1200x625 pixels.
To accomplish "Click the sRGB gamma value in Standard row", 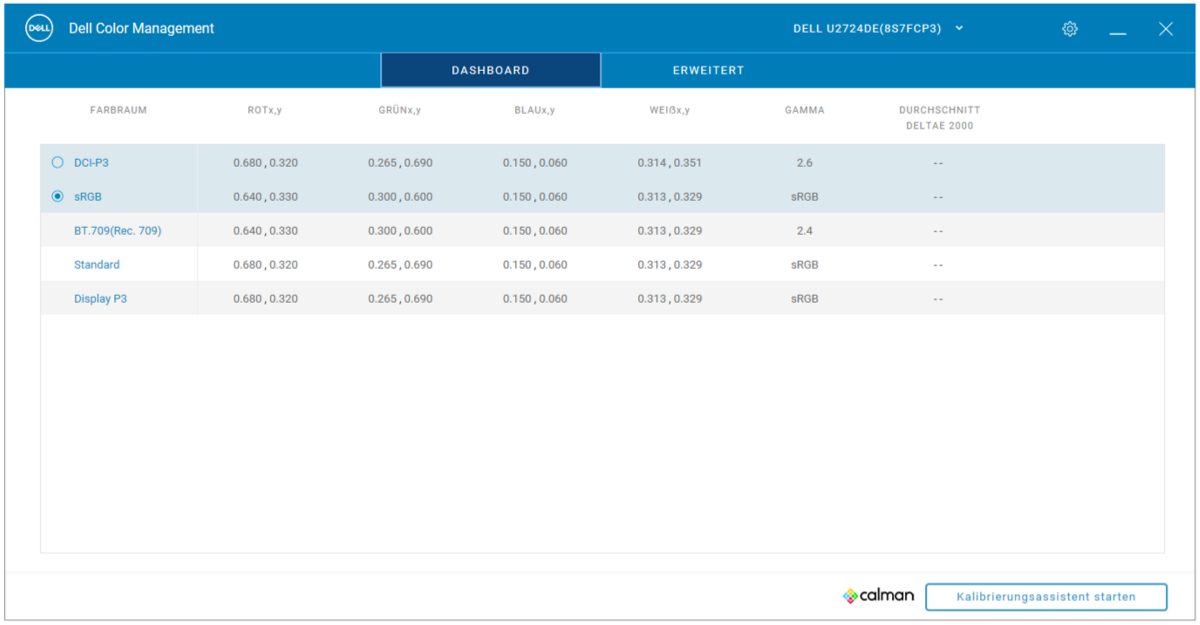I will coord(804,265).
